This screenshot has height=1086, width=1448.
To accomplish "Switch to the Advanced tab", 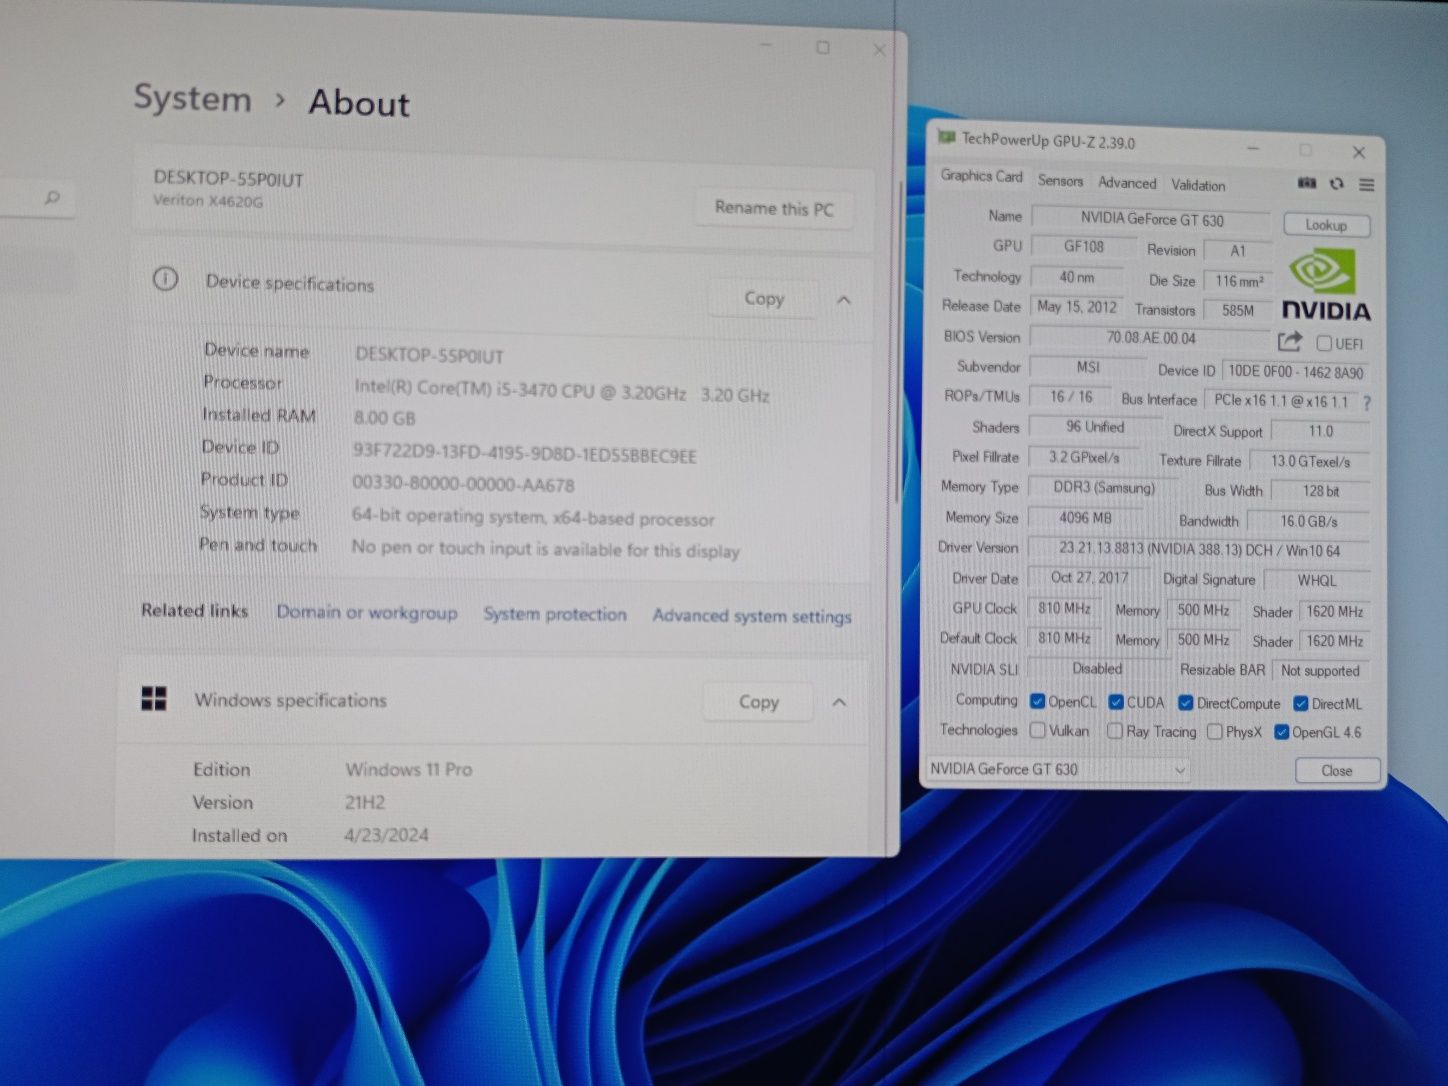I will click(x=1127, y=183).
